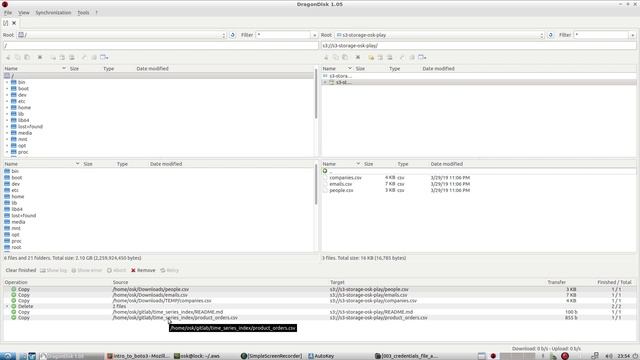Click the red recording icon in system tray
This screenshot has height=360, width=640.
coord(565,356)
